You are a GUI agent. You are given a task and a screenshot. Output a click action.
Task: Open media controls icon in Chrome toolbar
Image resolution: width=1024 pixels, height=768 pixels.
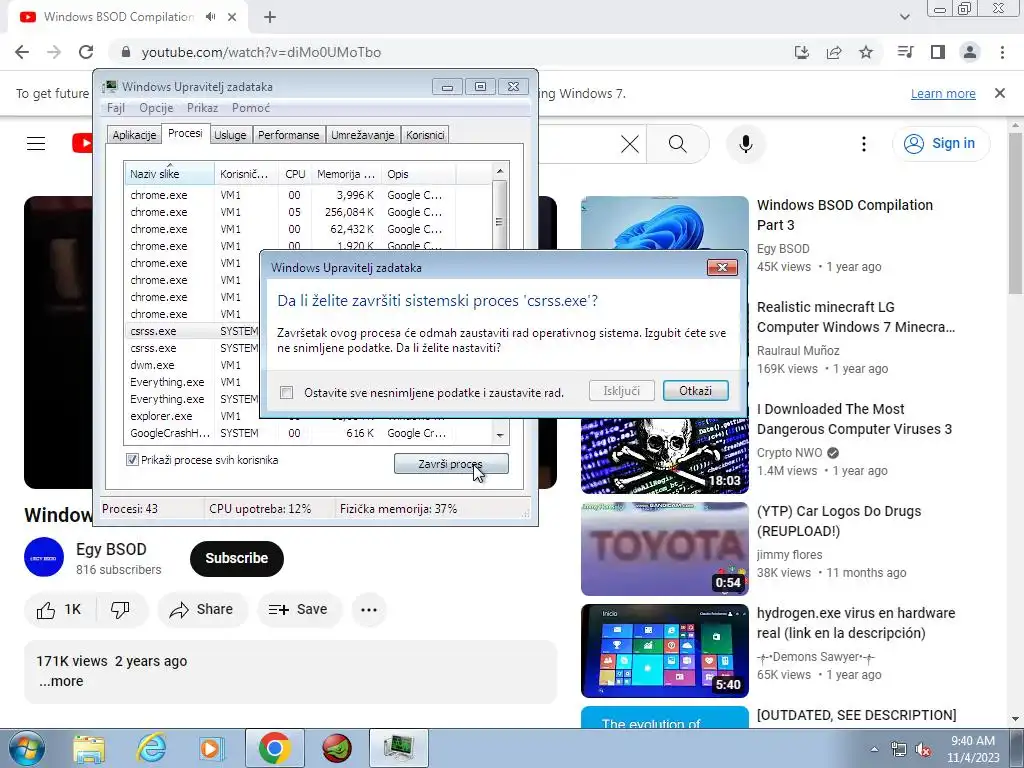point(905,52)
